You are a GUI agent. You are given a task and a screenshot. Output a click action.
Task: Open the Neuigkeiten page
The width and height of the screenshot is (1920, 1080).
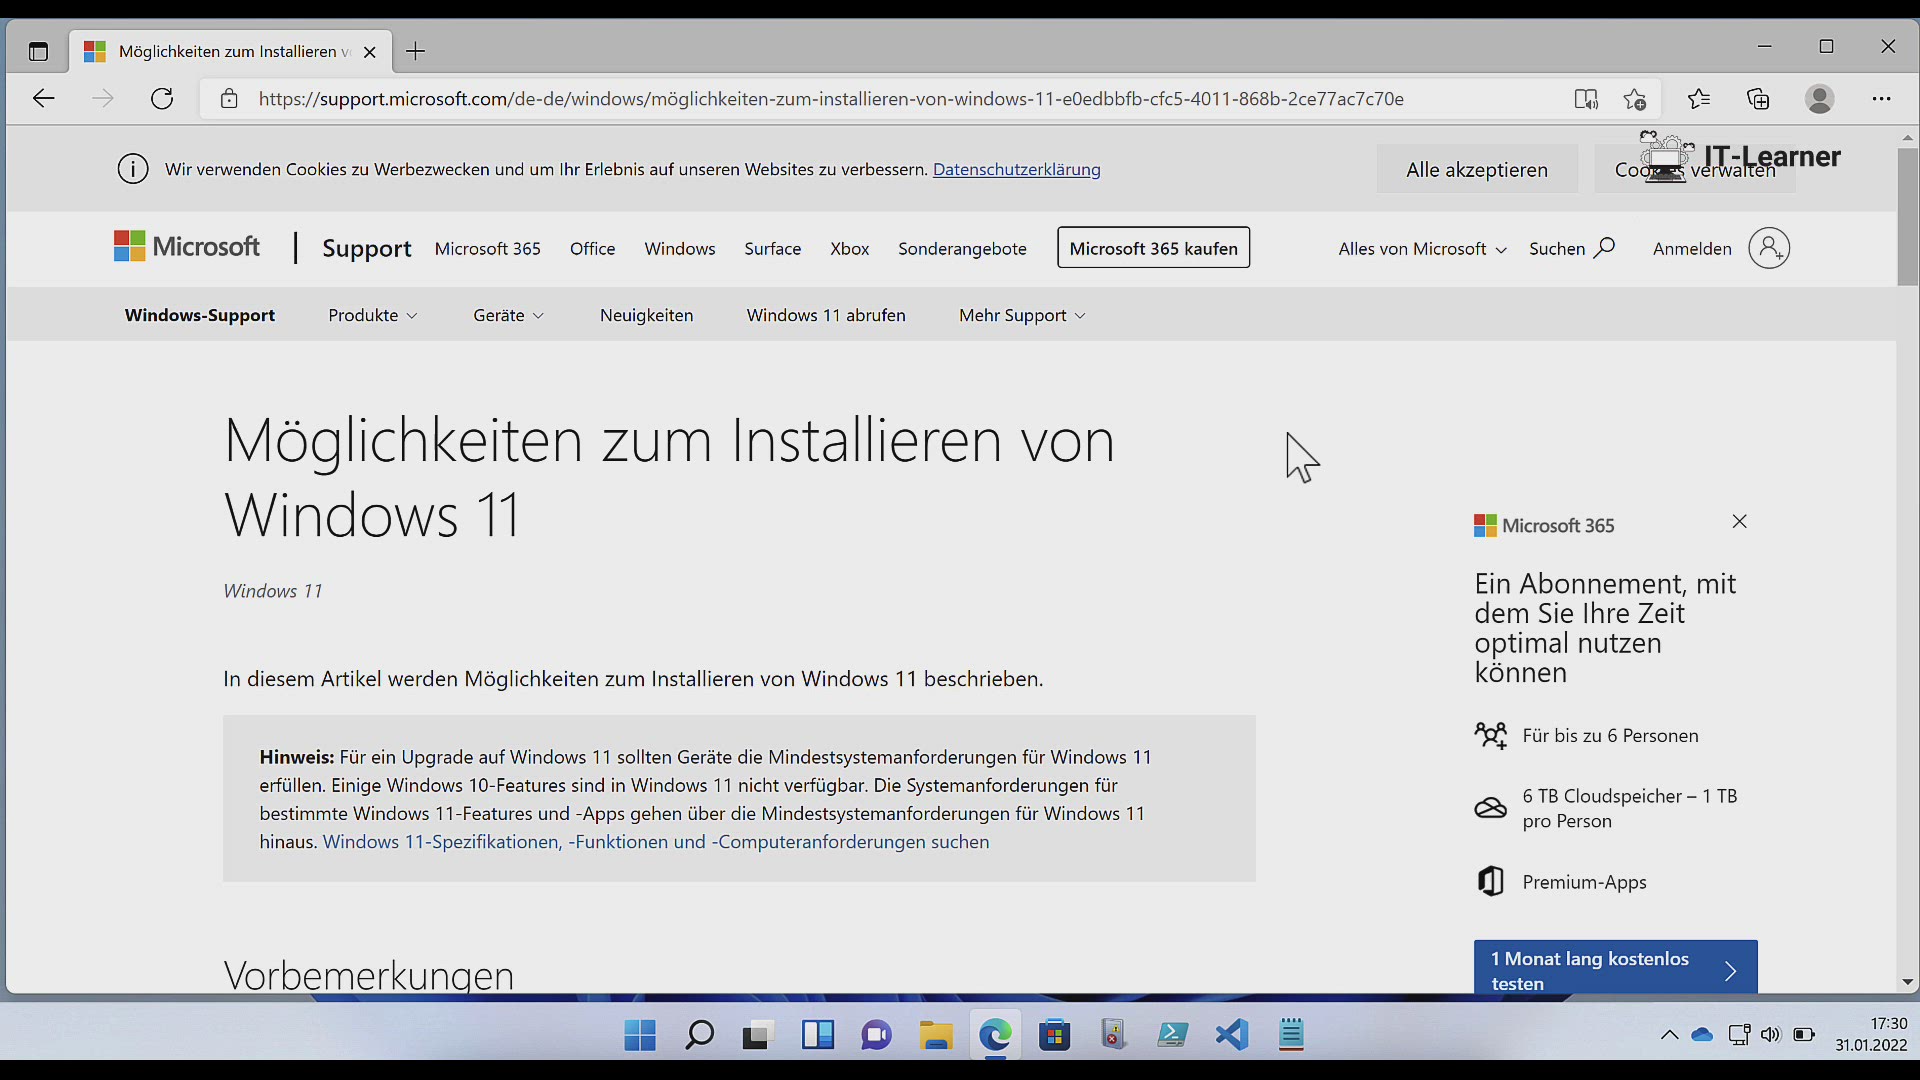pos(646,315)
